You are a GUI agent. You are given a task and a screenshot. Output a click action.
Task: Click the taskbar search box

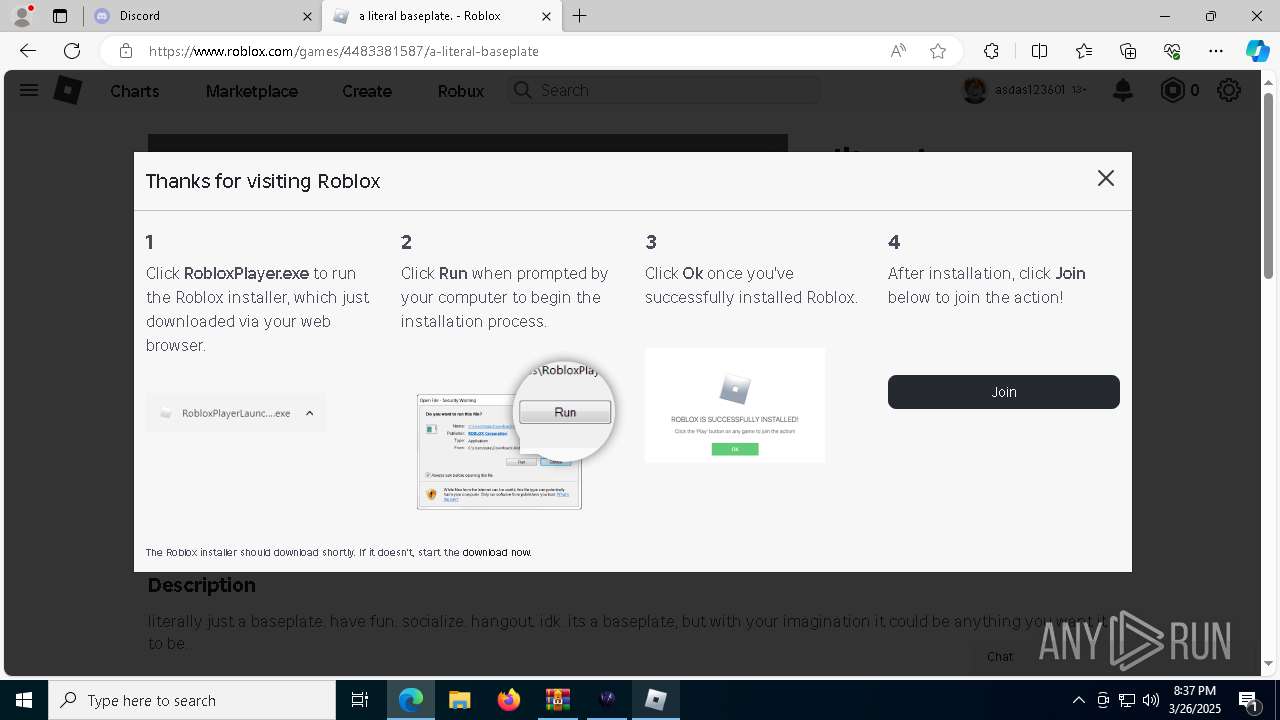(x=192, y=700)
